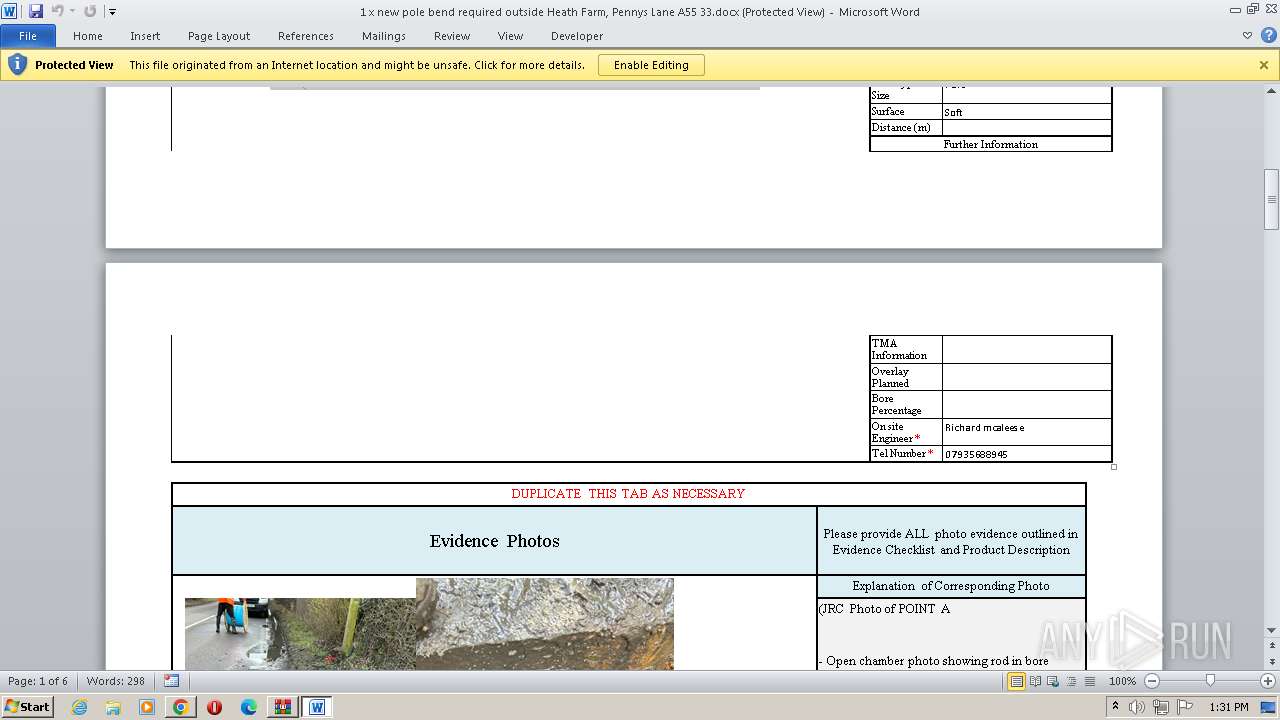Show hidden system tray icons arrow
This screenshot has height=720, width=1280.
point(1116,707)
